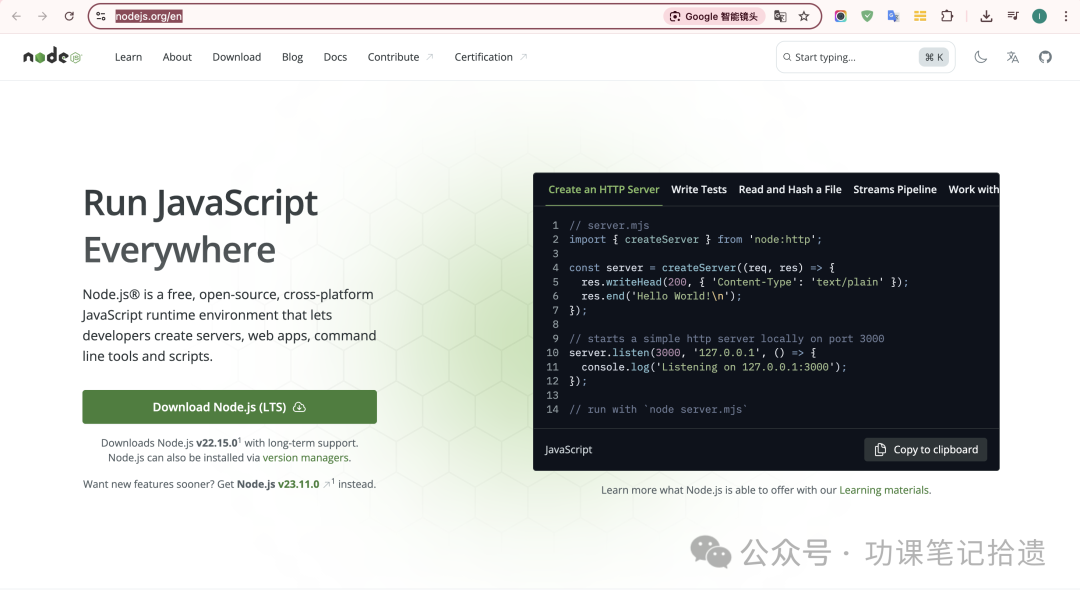Select Read and Hash a File tab
The image size is (1080, 596).
(x=790, y=189)
